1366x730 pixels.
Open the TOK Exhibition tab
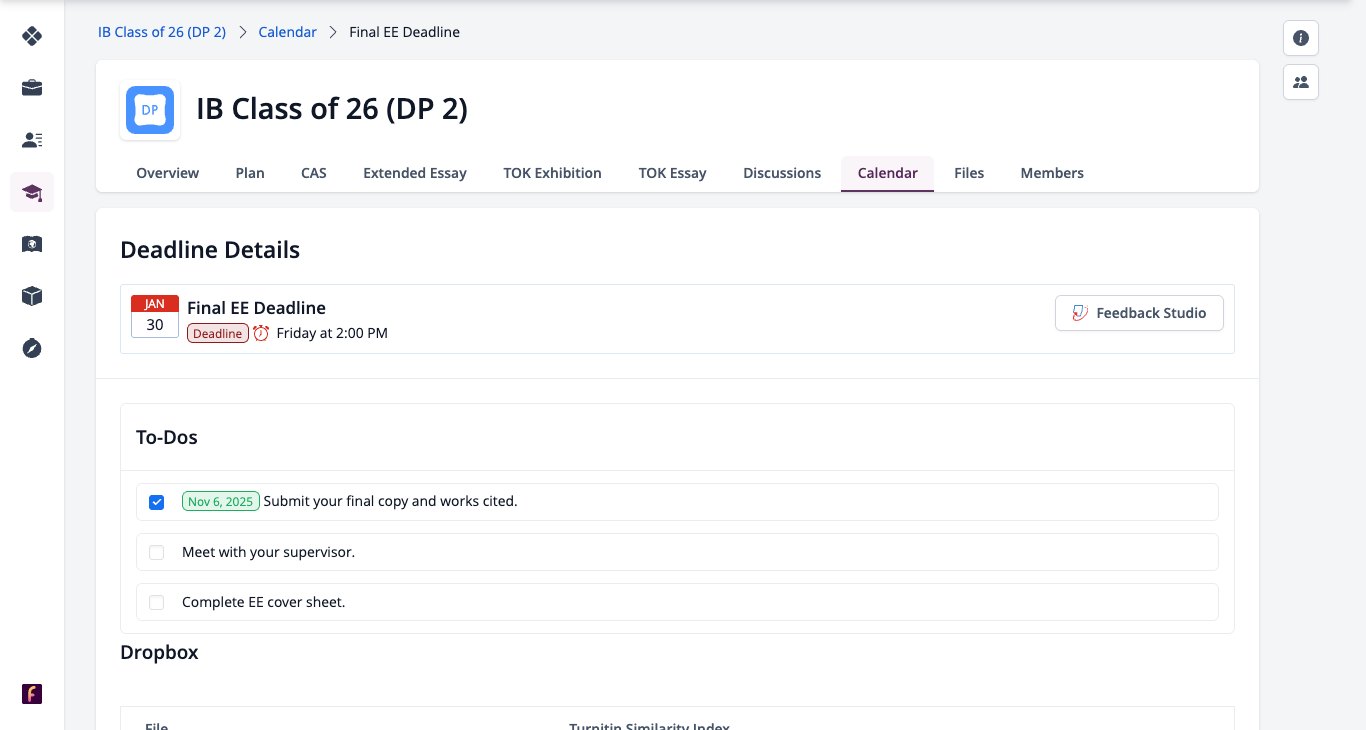(x=552, y=173)
